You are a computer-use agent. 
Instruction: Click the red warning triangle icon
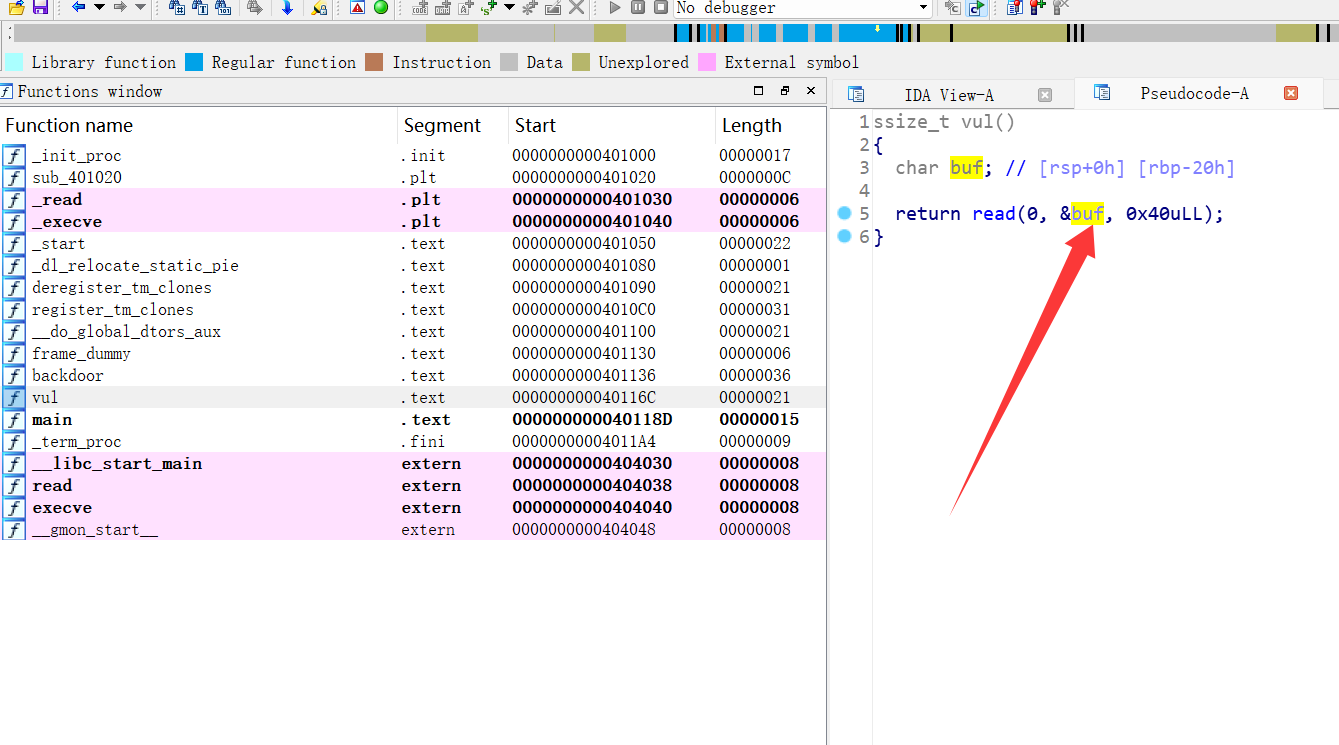(x=358, y=8)
